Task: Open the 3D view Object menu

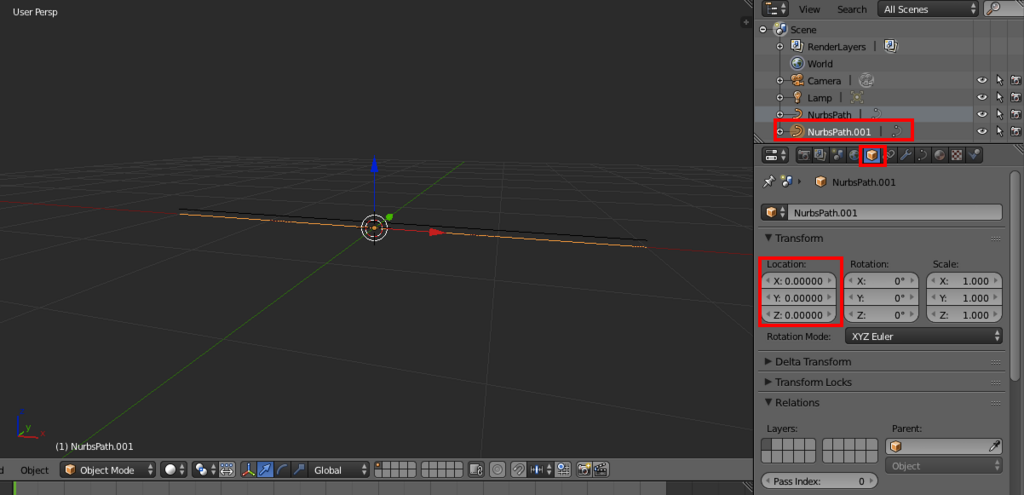Action: (x=34, y=470)
